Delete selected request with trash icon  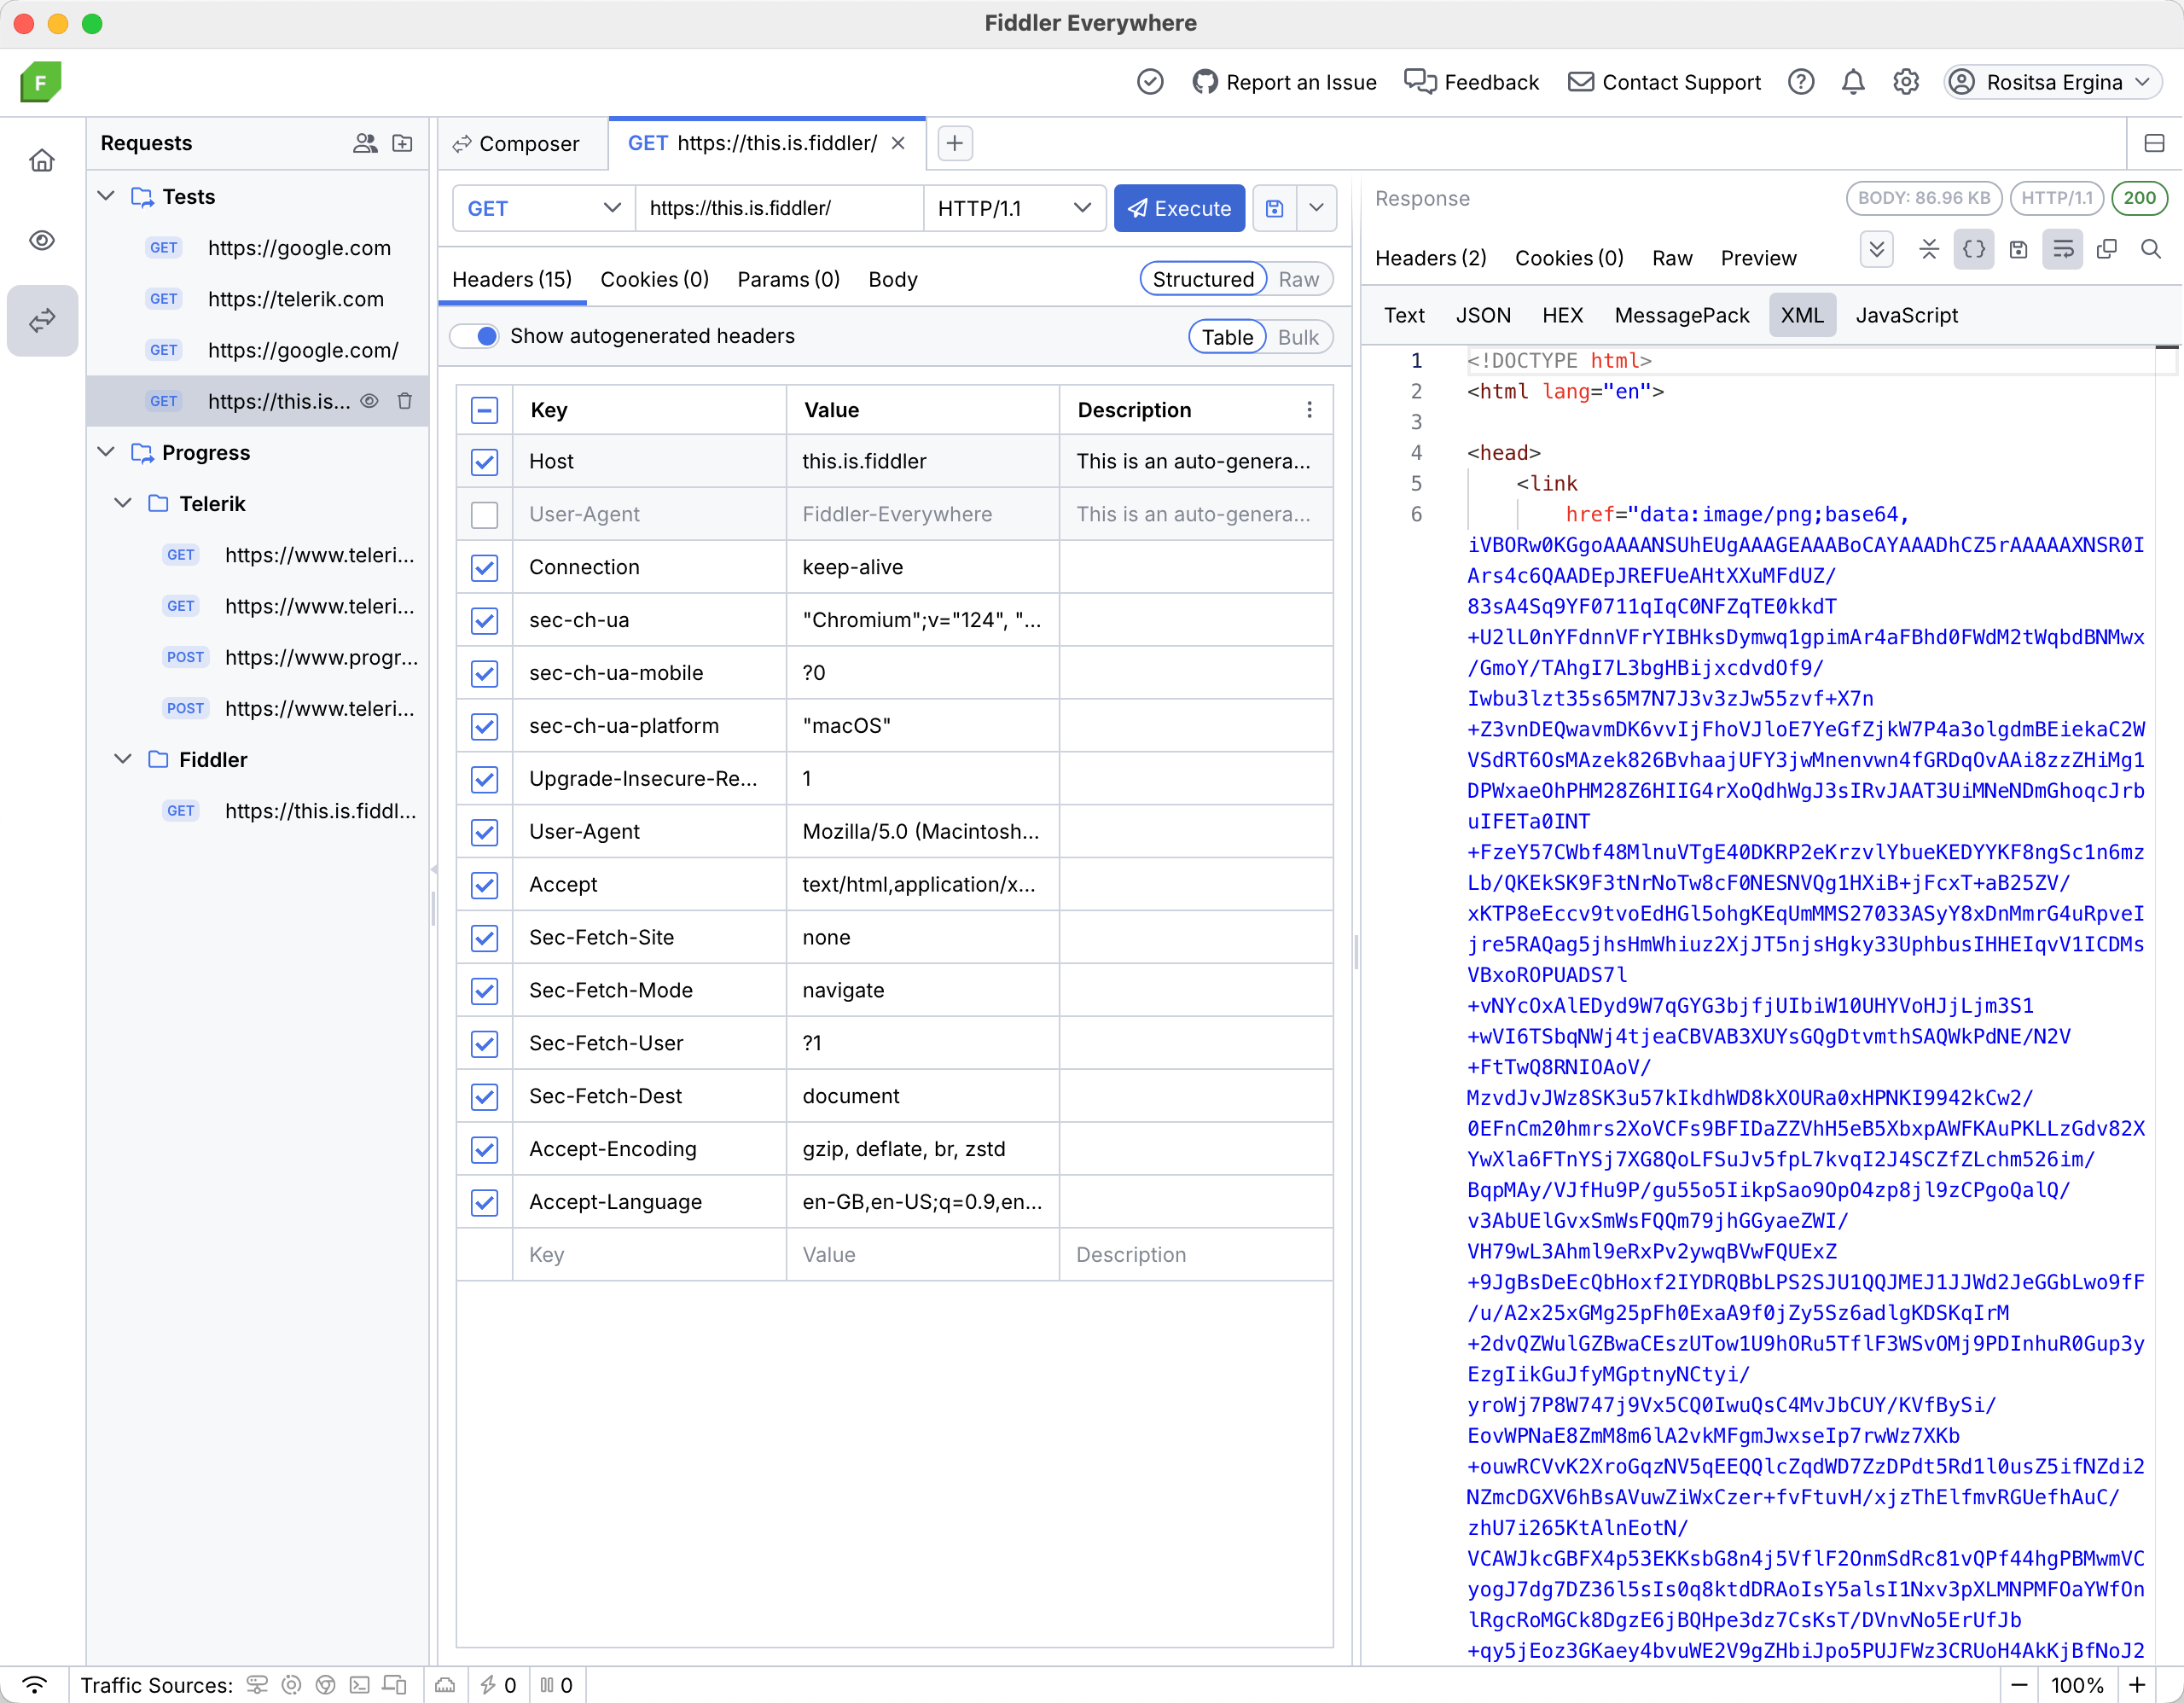pos(405,401)
